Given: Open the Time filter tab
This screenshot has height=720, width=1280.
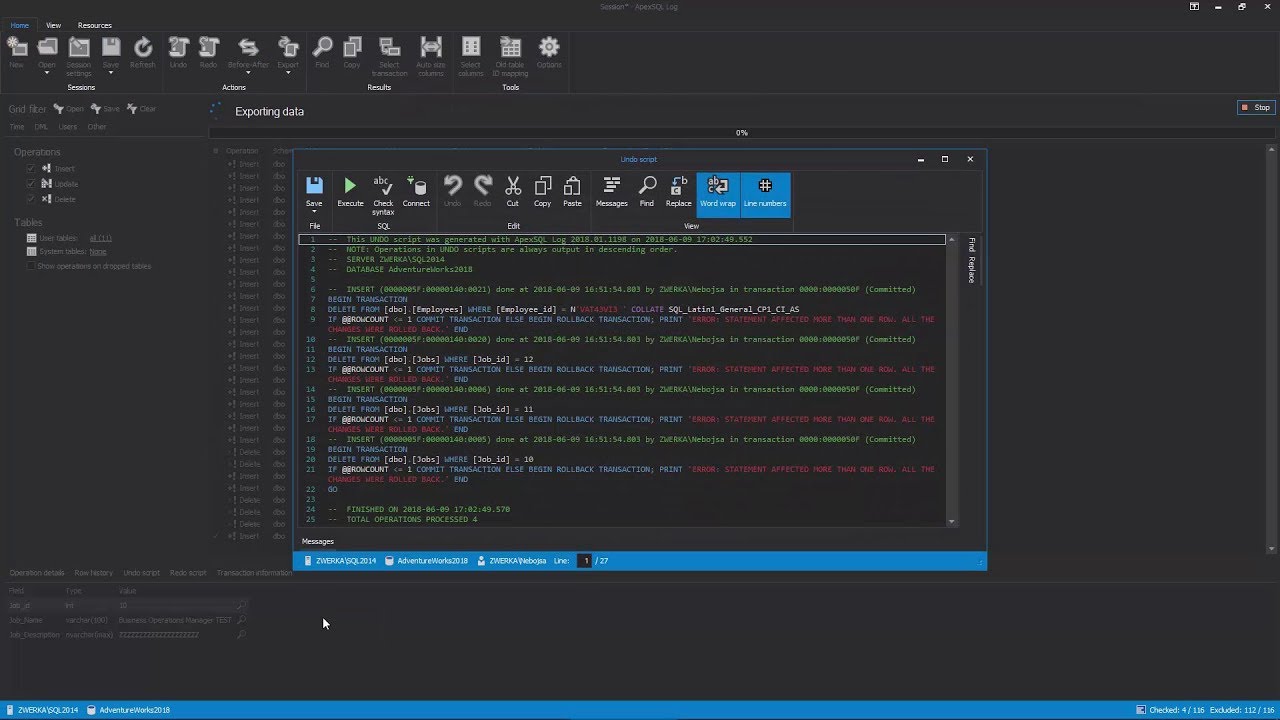Looking at the screenshot, I should point(17,127).
